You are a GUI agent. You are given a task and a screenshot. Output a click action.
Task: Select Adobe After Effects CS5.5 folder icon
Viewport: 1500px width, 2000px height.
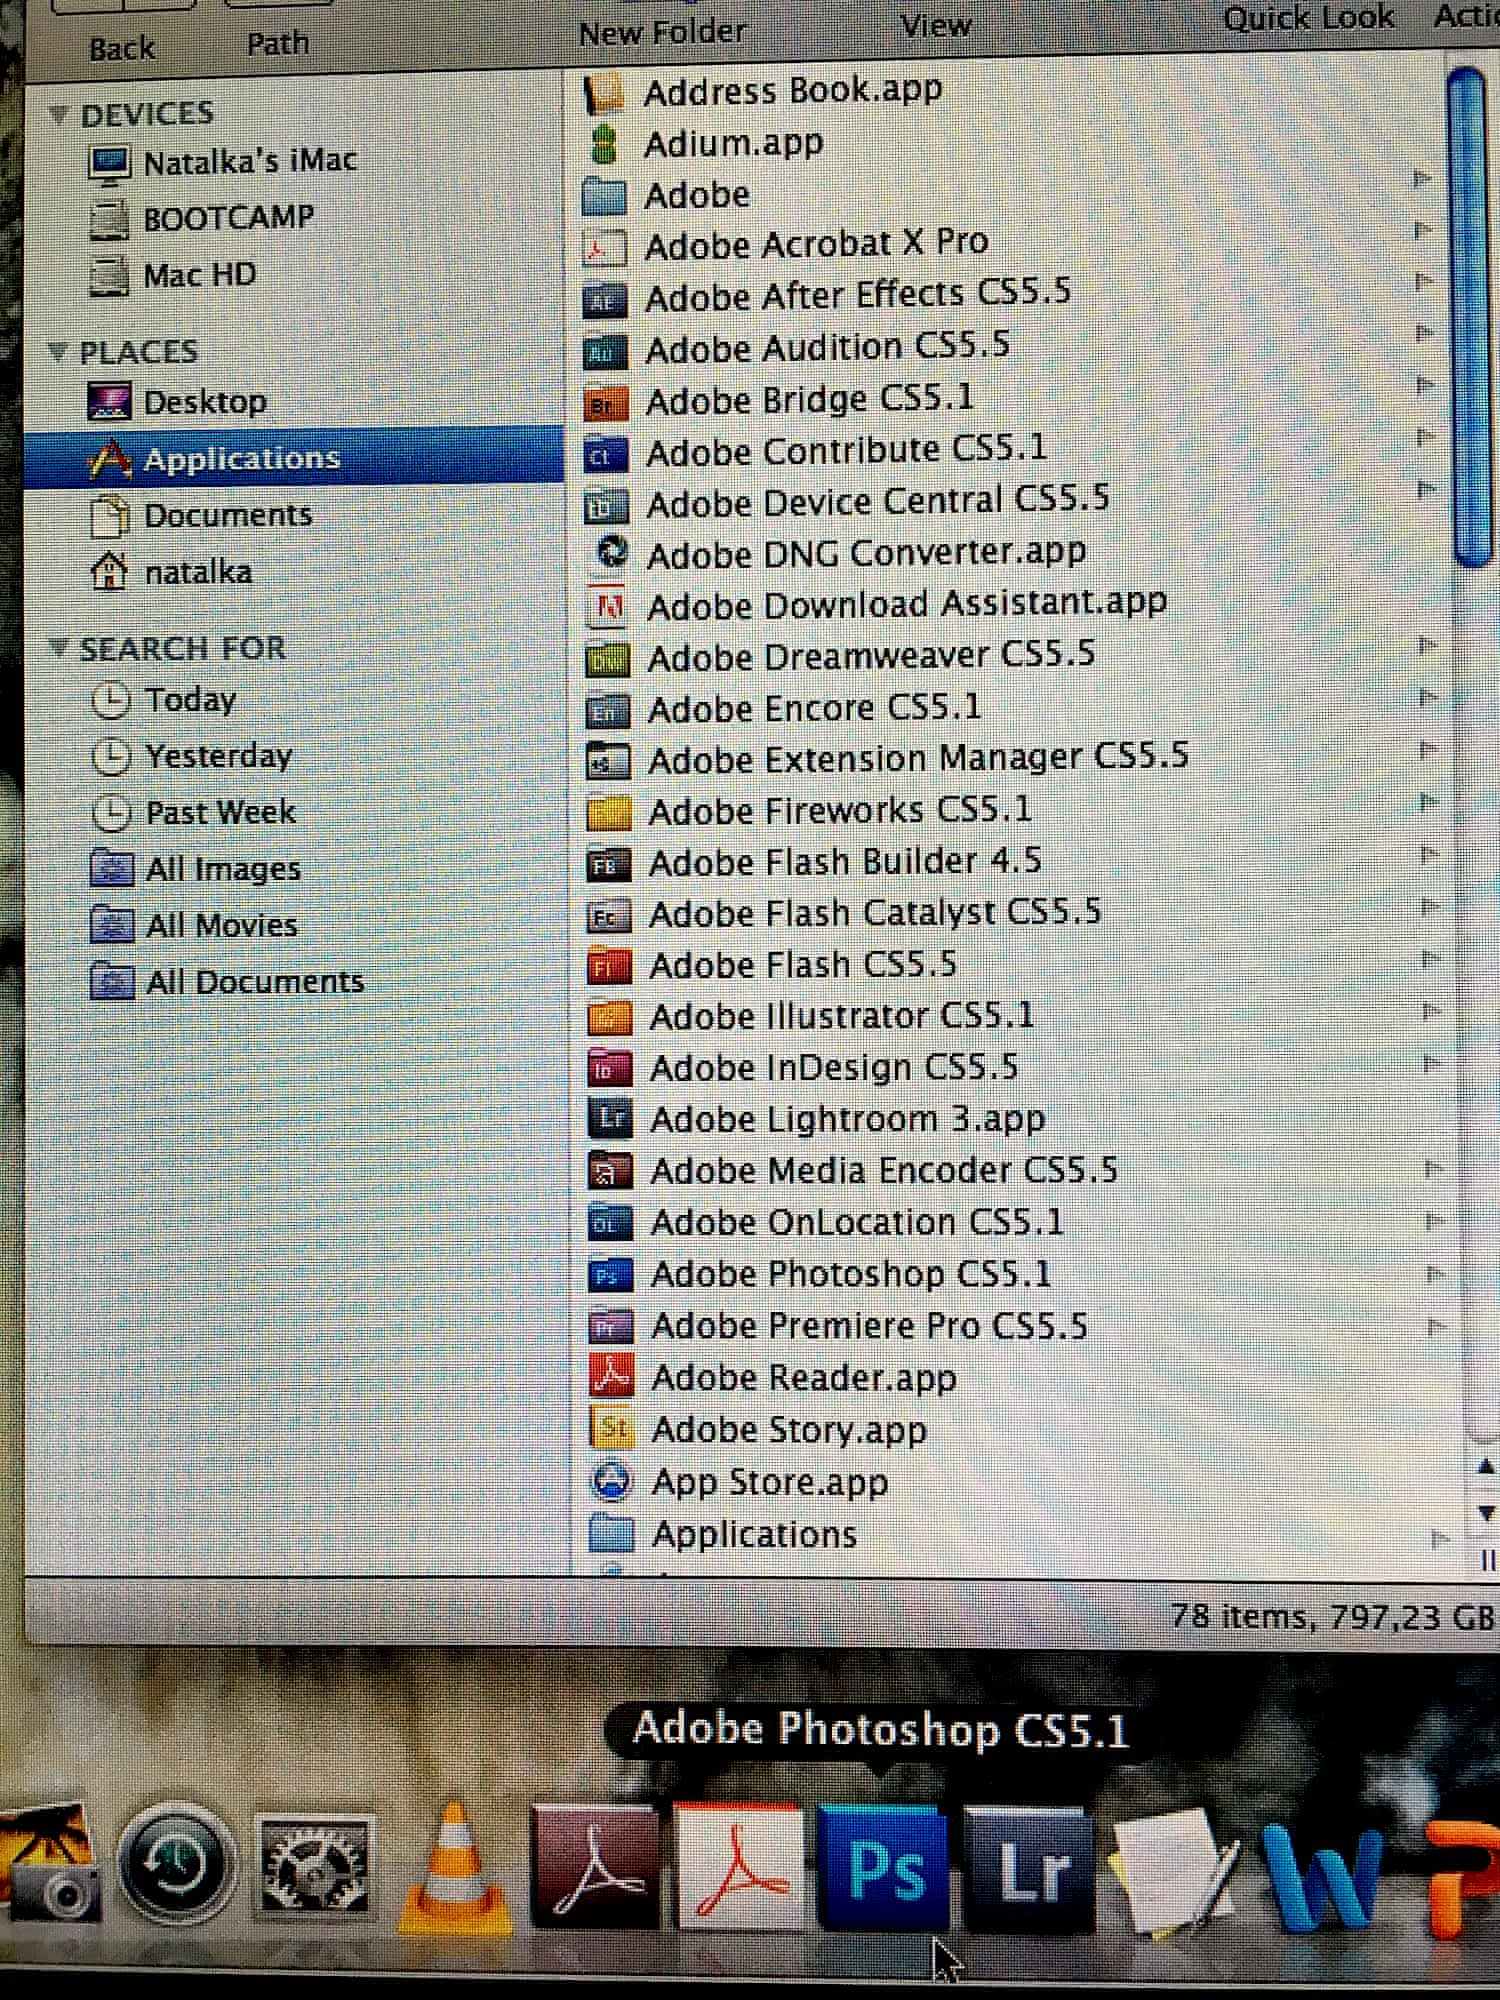(x=605, y=299)
